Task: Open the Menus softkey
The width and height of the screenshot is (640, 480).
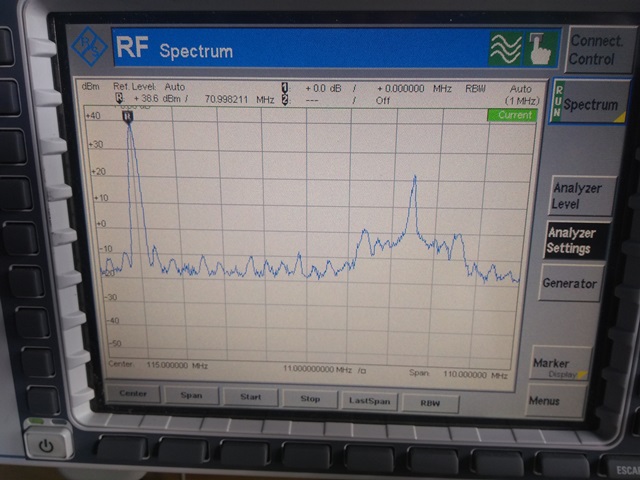Action: 545,401
